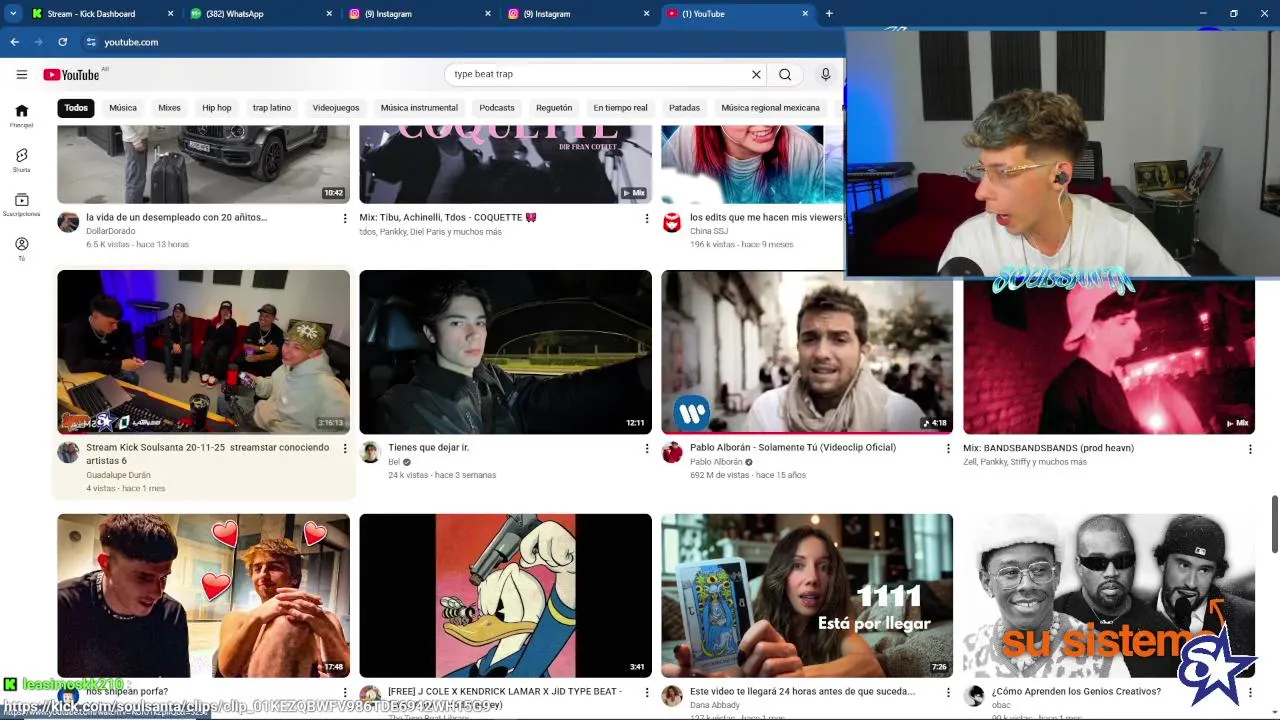
Task: Select the Música filter chip
Action: point(123,108)
